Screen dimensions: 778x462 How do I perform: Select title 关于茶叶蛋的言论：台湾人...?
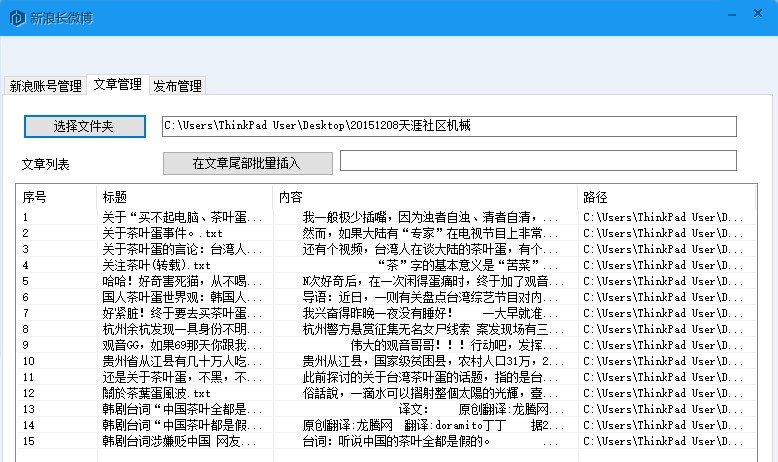(182, 249)
